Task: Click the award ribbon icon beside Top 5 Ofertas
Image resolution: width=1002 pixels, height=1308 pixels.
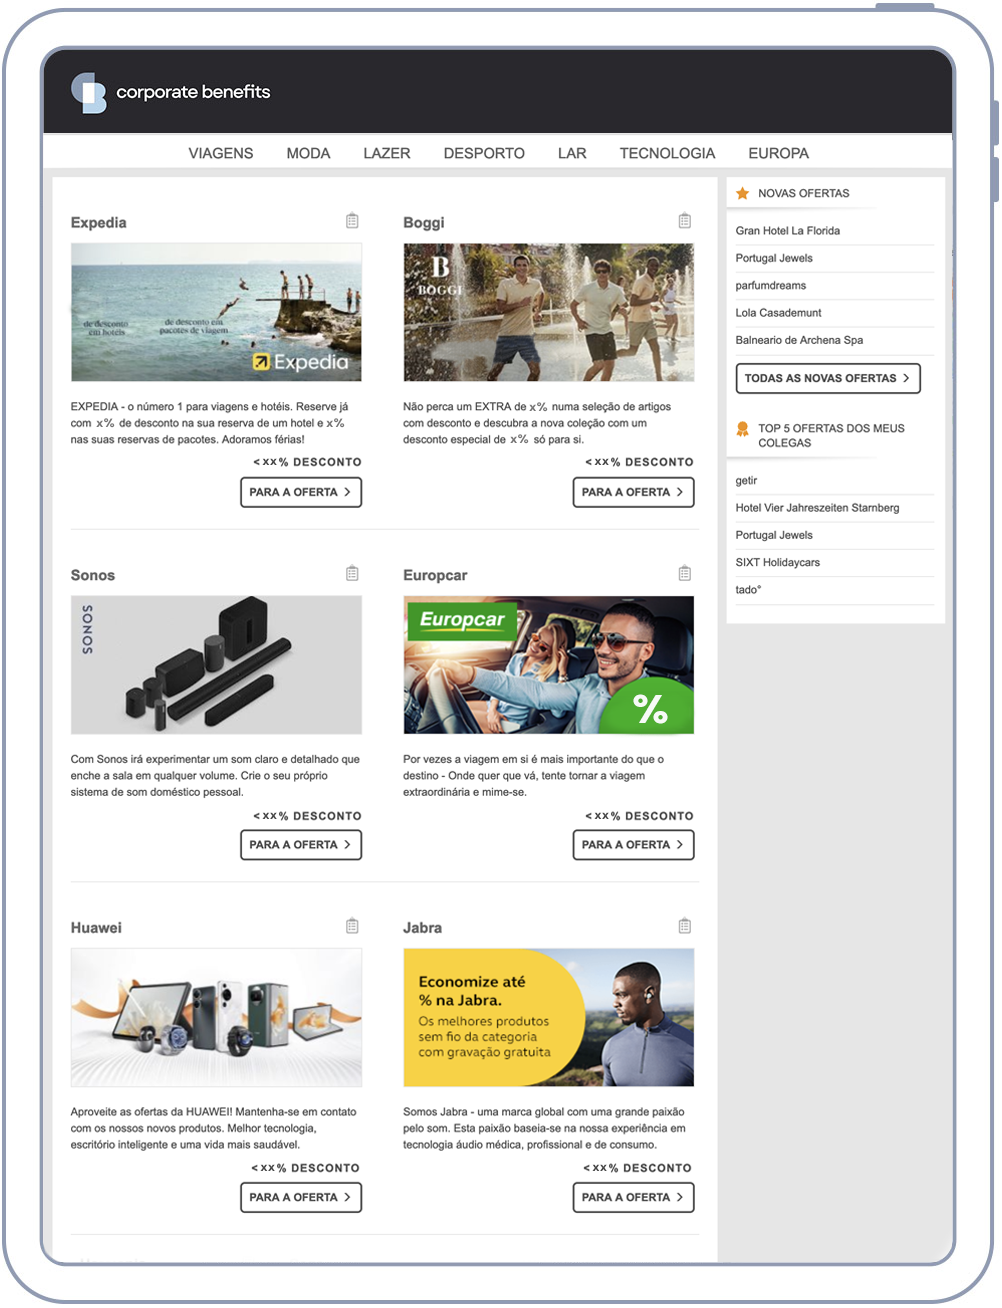Action: click(x=742, y=429)
